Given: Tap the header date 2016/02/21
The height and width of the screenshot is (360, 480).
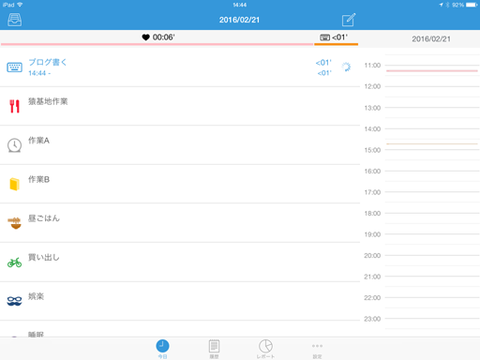Looking at the screenshot, I should point(239,20).
